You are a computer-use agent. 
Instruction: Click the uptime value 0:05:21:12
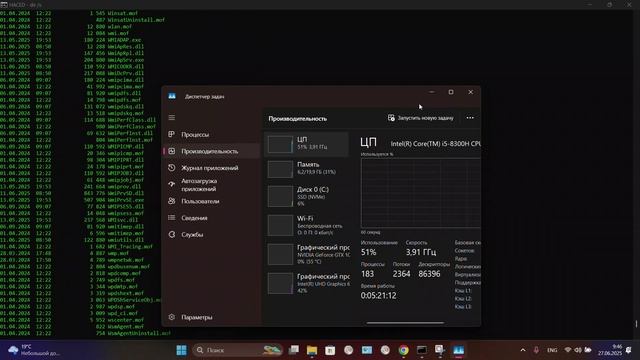click(x=378, y=296)
